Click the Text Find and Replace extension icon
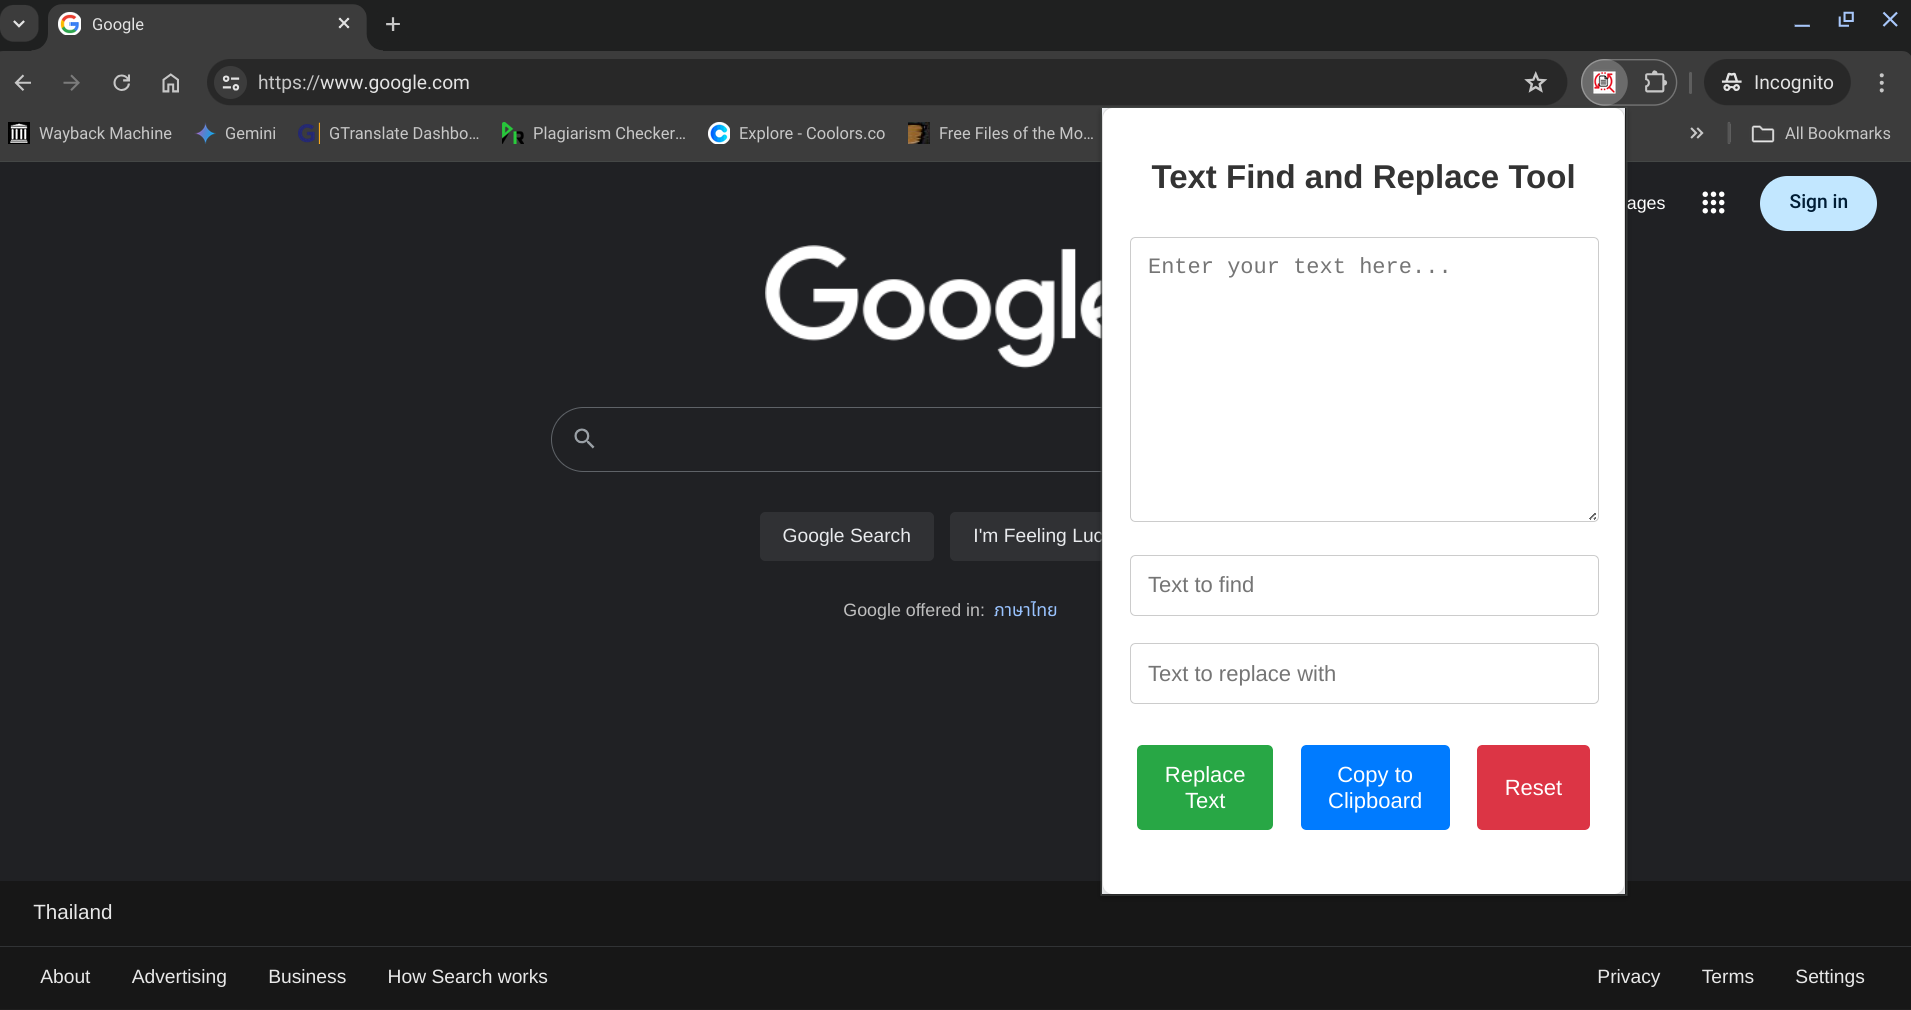 1604,82
